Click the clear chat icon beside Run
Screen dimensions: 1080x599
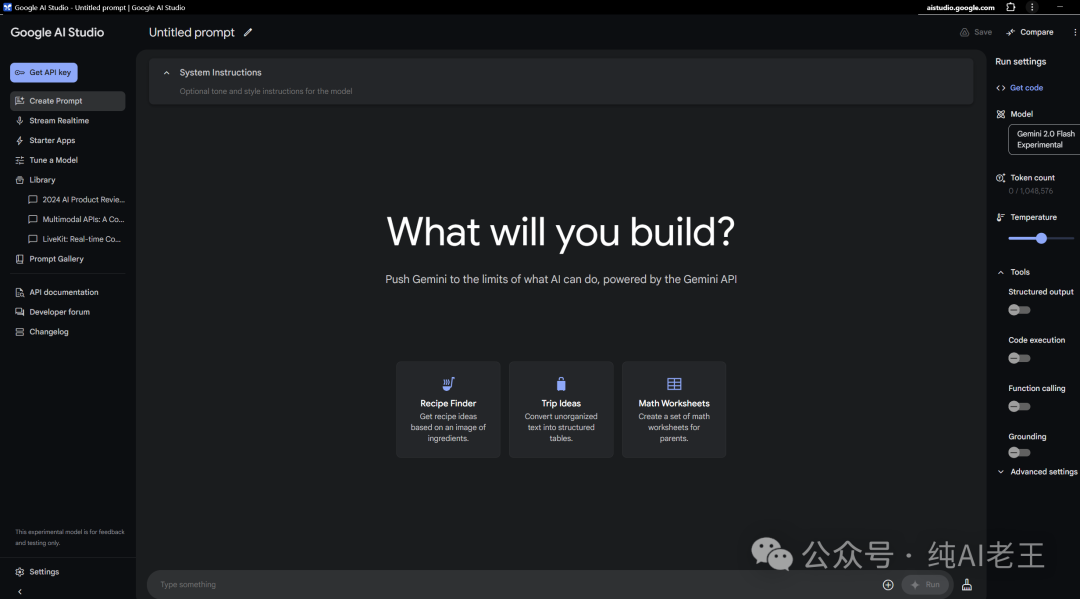pos(967,585)
